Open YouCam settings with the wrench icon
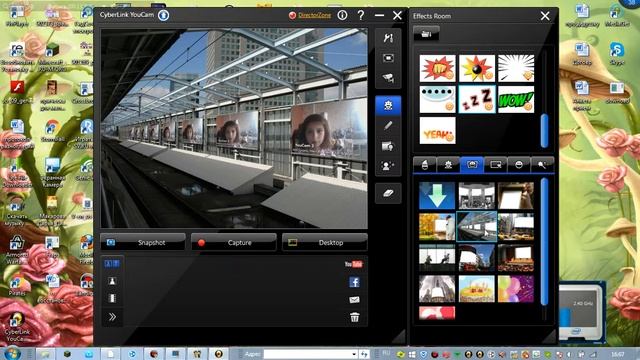The width and height of the screenshot is (640, 360). (x=388, y=38)
